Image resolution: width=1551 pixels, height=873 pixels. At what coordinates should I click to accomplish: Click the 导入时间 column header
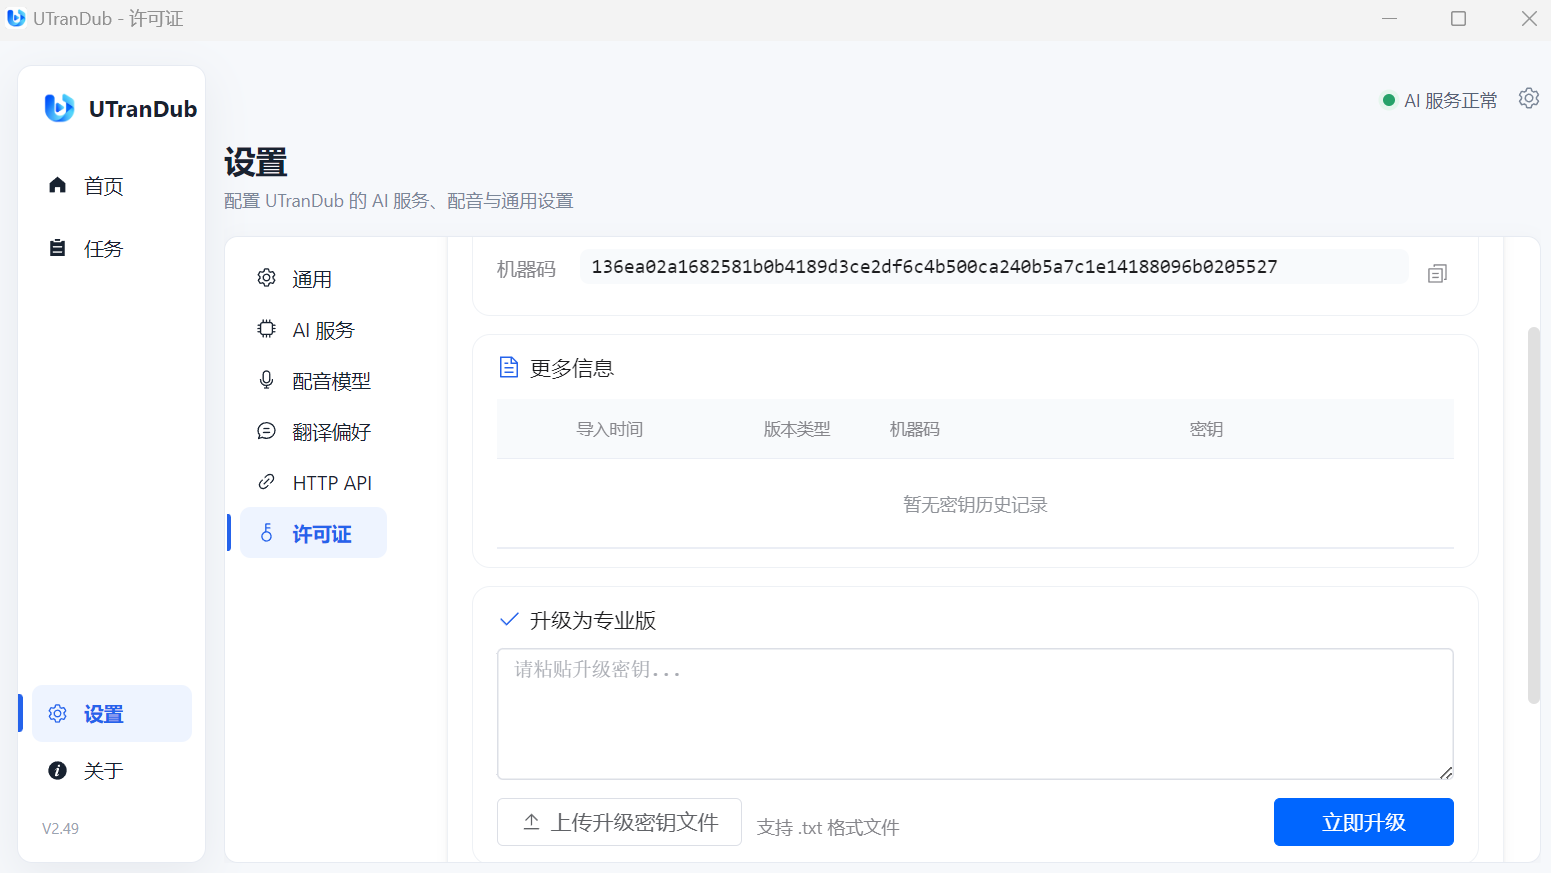[609, 429]
